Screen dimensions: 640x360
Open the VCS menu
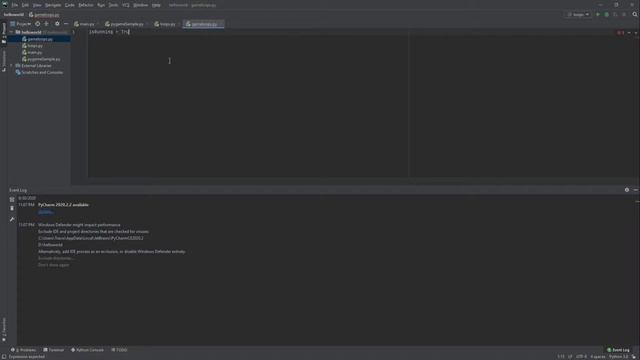(126, 5)
